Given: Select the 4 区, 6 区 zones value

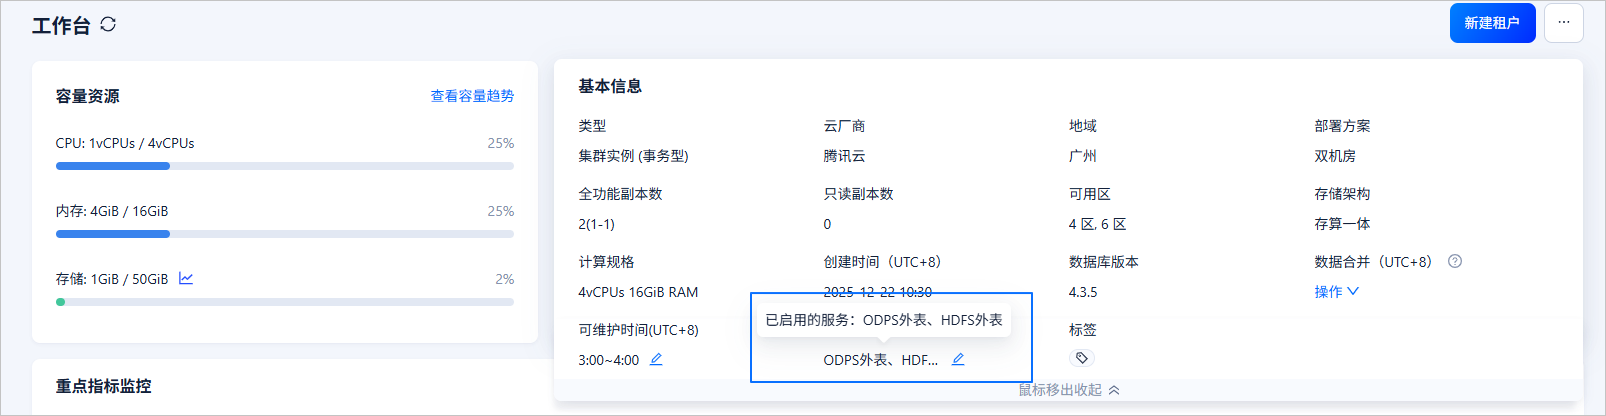Looking at the screenshot, I should coord(1097,224).
